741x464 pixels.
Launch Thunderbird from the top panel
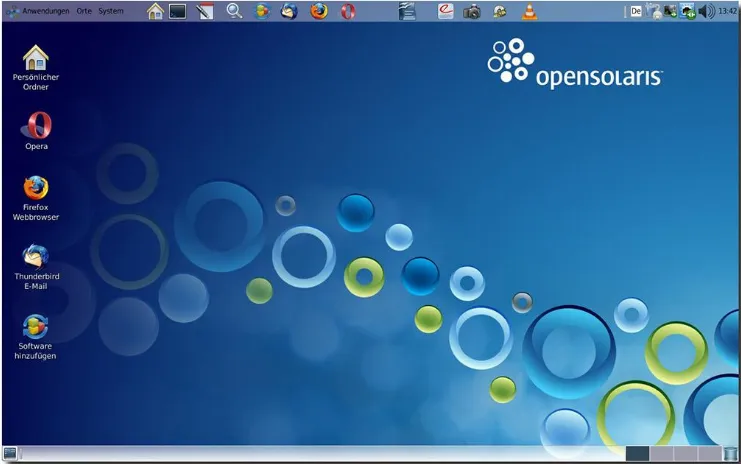[x=289, y=11]
